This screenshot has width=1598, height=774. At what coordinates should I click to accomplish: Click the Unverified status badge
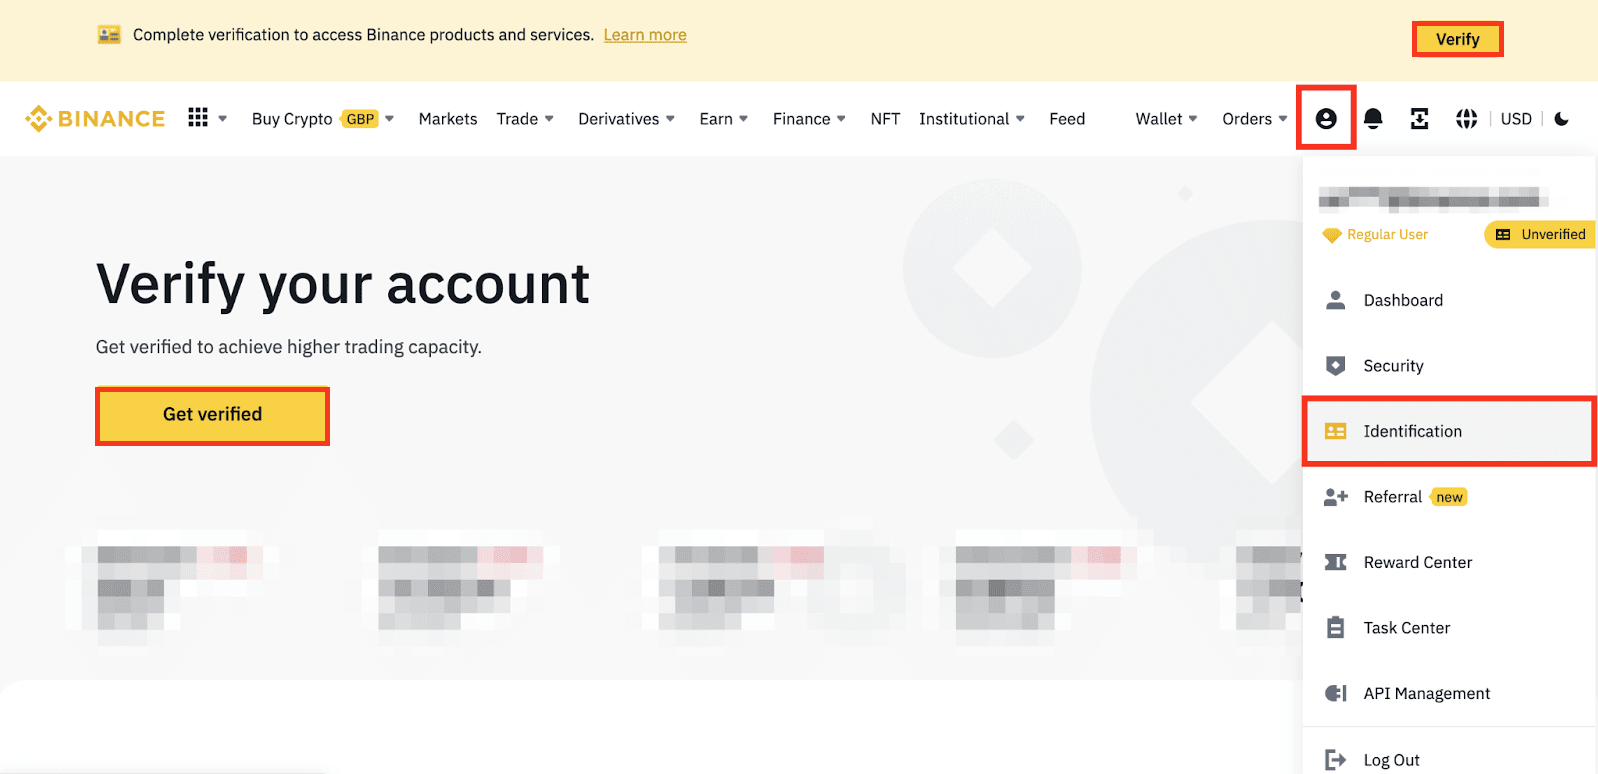pos(1540,235)
